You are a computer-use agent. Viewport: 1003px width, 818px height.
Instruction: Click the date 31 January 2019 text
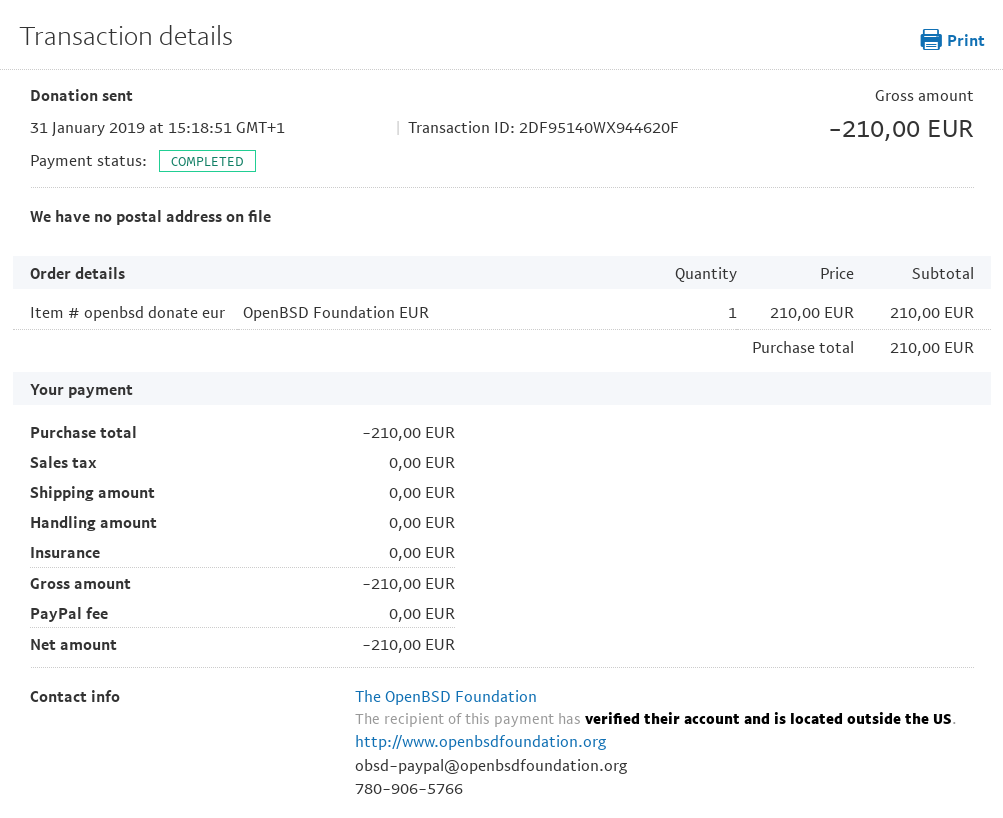(87, 128)
